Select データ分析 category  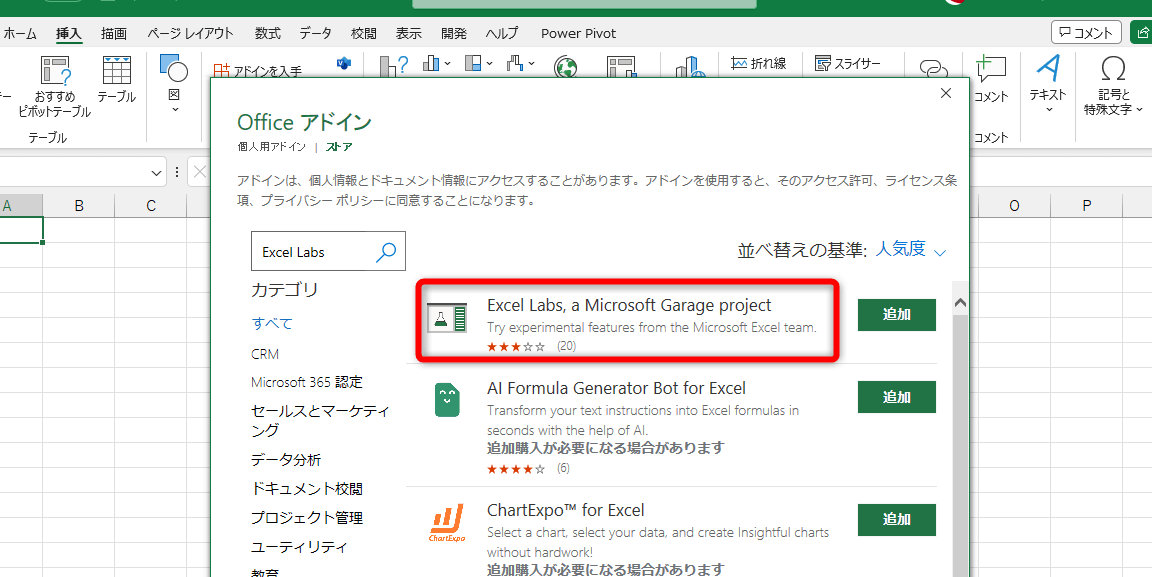click(286, 460)
